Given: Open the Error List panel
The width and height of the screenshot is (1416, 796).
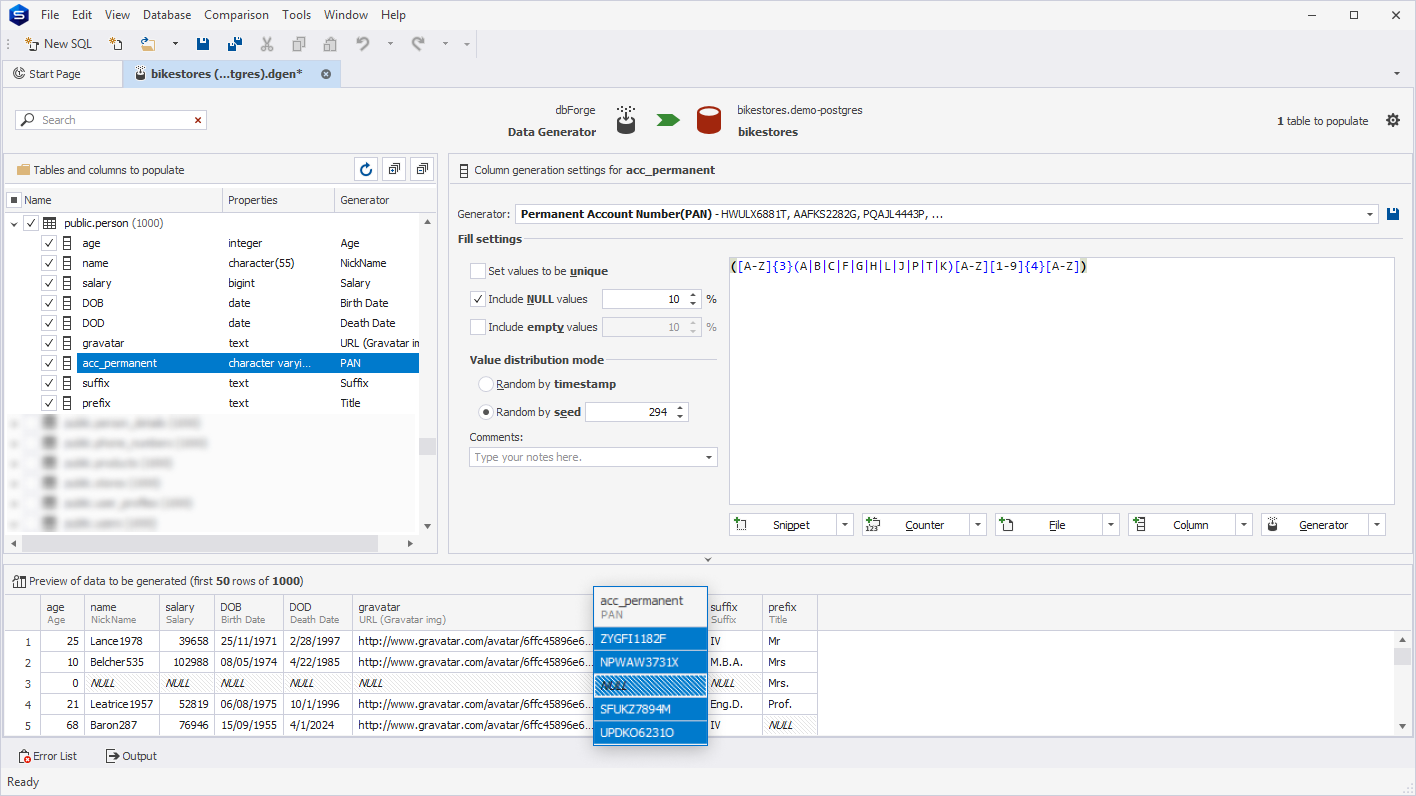Looking at the screenshot, I should point(48,756).
